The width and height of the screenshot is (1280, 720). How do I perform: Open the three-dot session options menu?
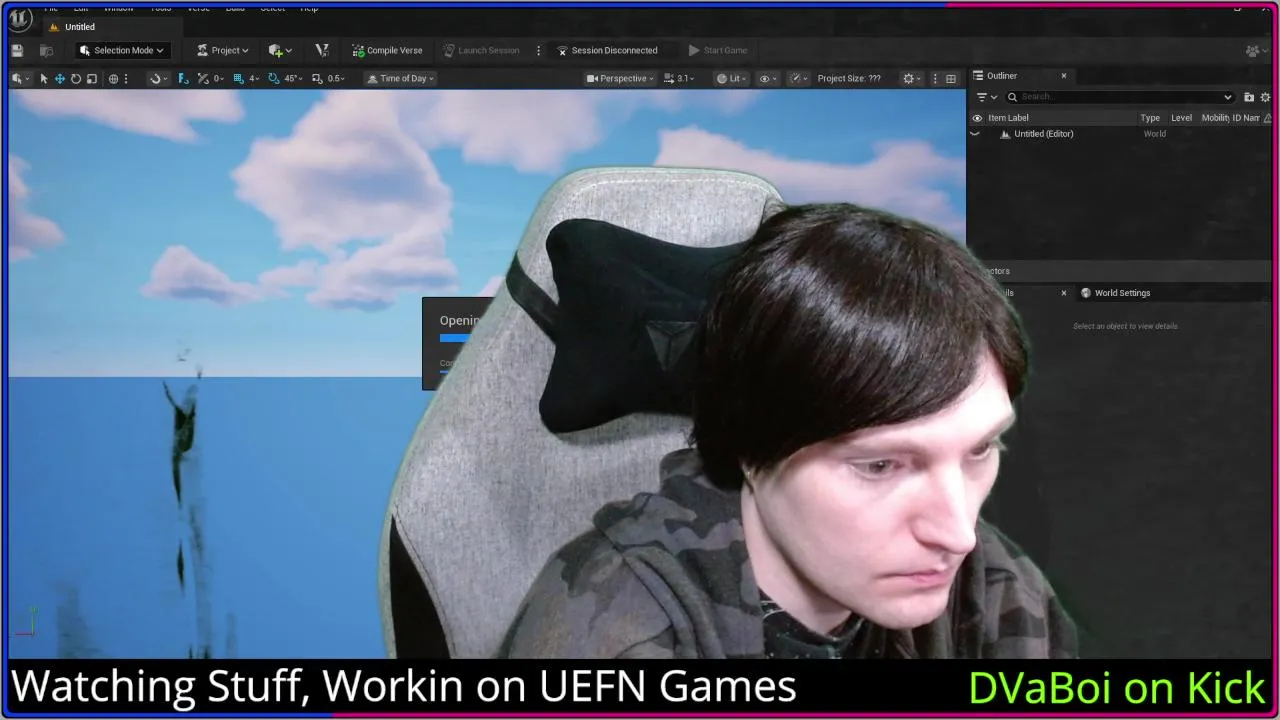click(x=538, y=50)
